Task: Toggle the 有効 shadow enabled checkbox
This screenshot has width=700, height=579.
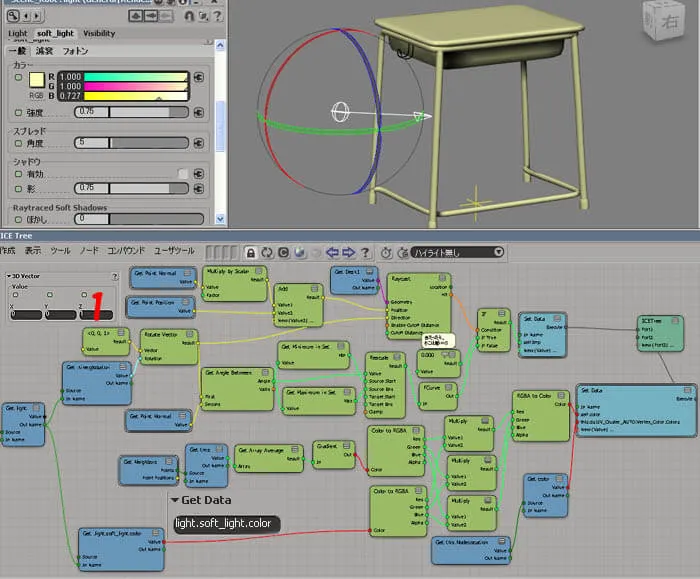Action: pyautogui.click(x=183, y=174)
